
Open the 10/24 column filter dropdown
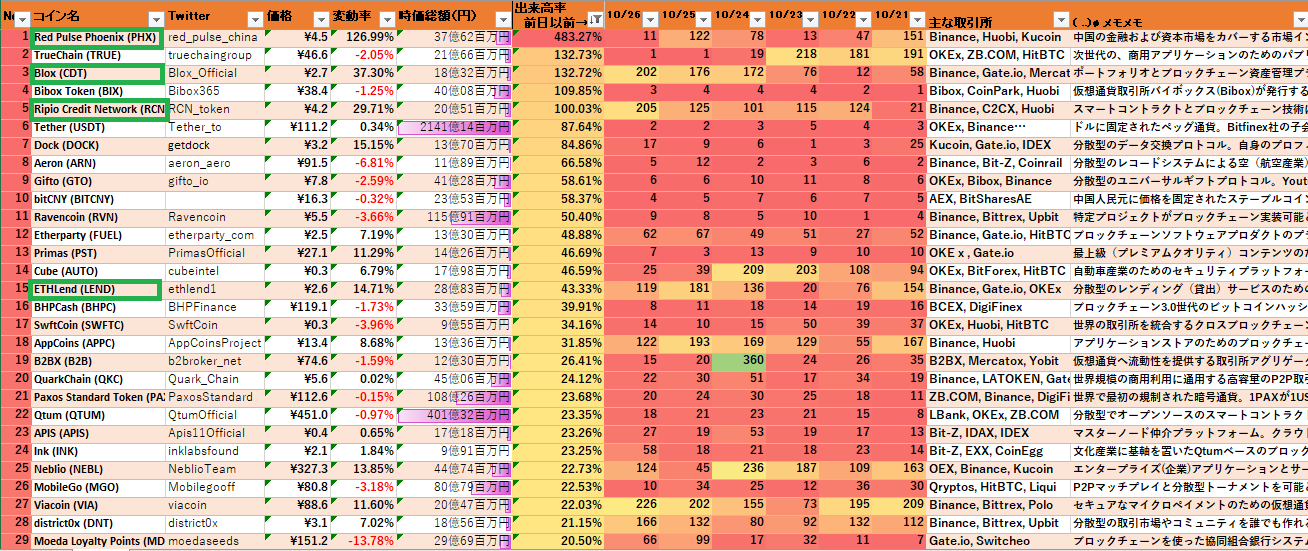757,19
